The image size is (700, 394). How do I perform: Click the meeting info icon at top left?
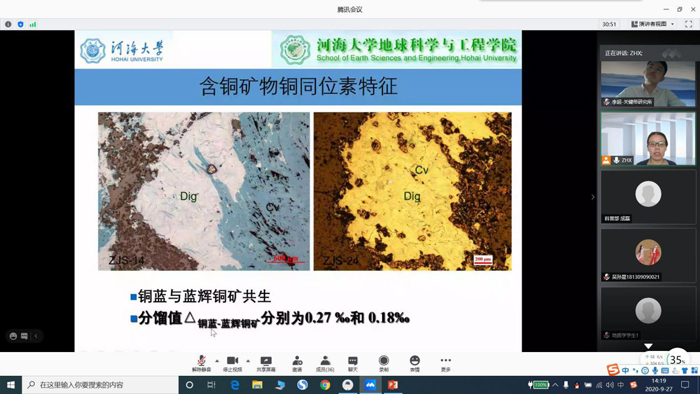[8, 24]
